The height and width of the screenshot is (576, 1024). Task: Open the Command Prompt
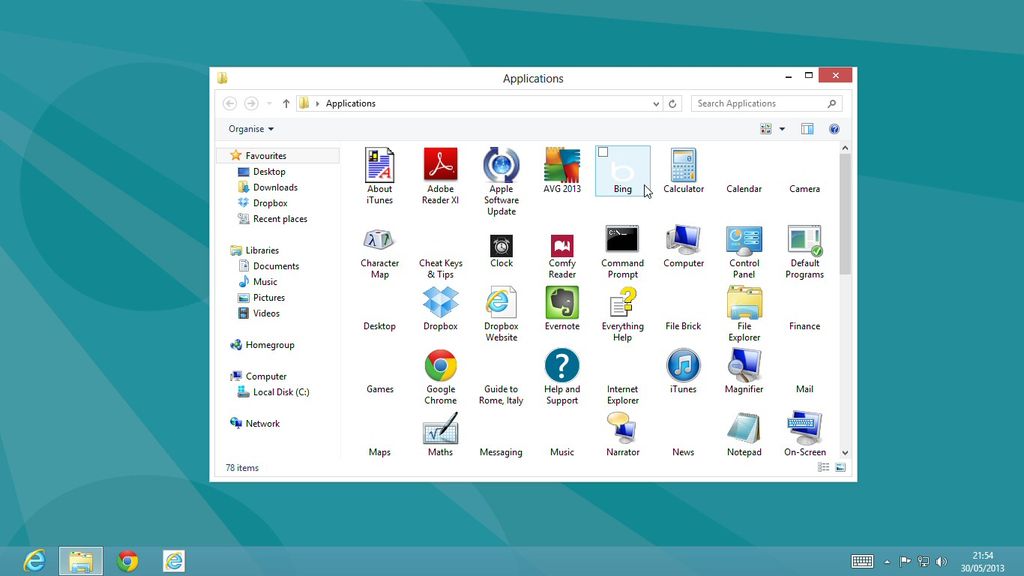[x=622, y=238]
